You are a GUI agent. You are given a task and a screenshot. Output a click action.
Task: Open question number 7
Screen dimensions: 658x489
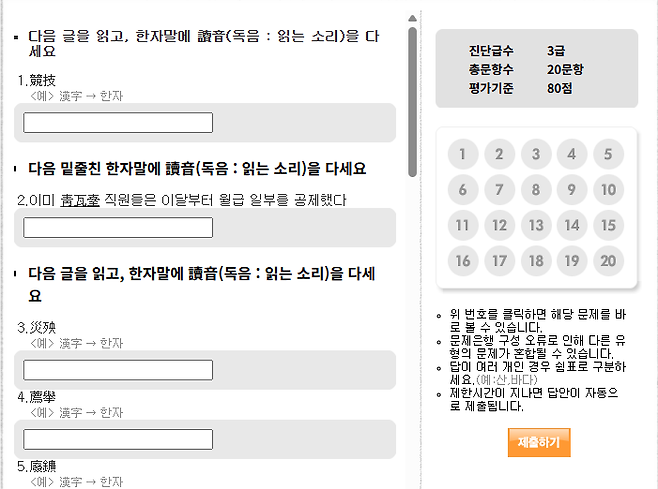499,190
